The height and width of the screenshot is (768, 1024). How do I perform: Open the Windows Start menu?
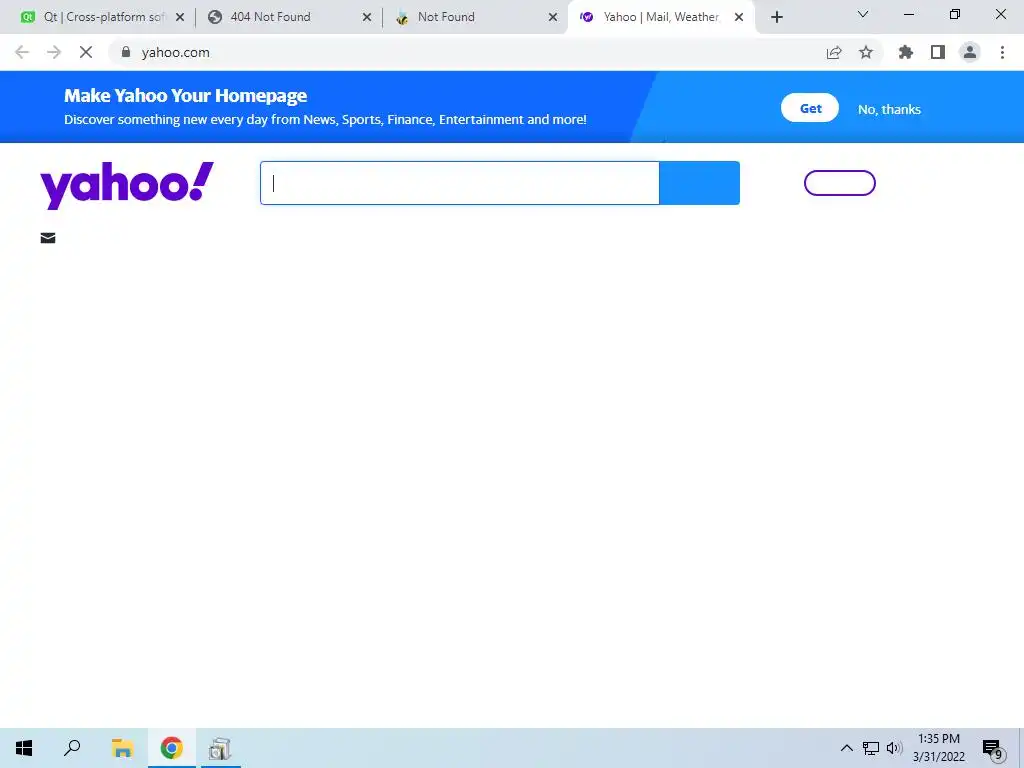pyautogui.click(x=24, y=748)
